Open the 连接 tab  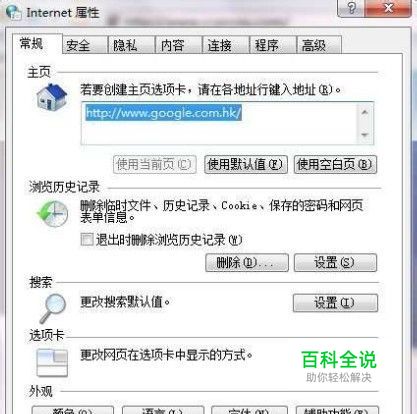(219, 45)
